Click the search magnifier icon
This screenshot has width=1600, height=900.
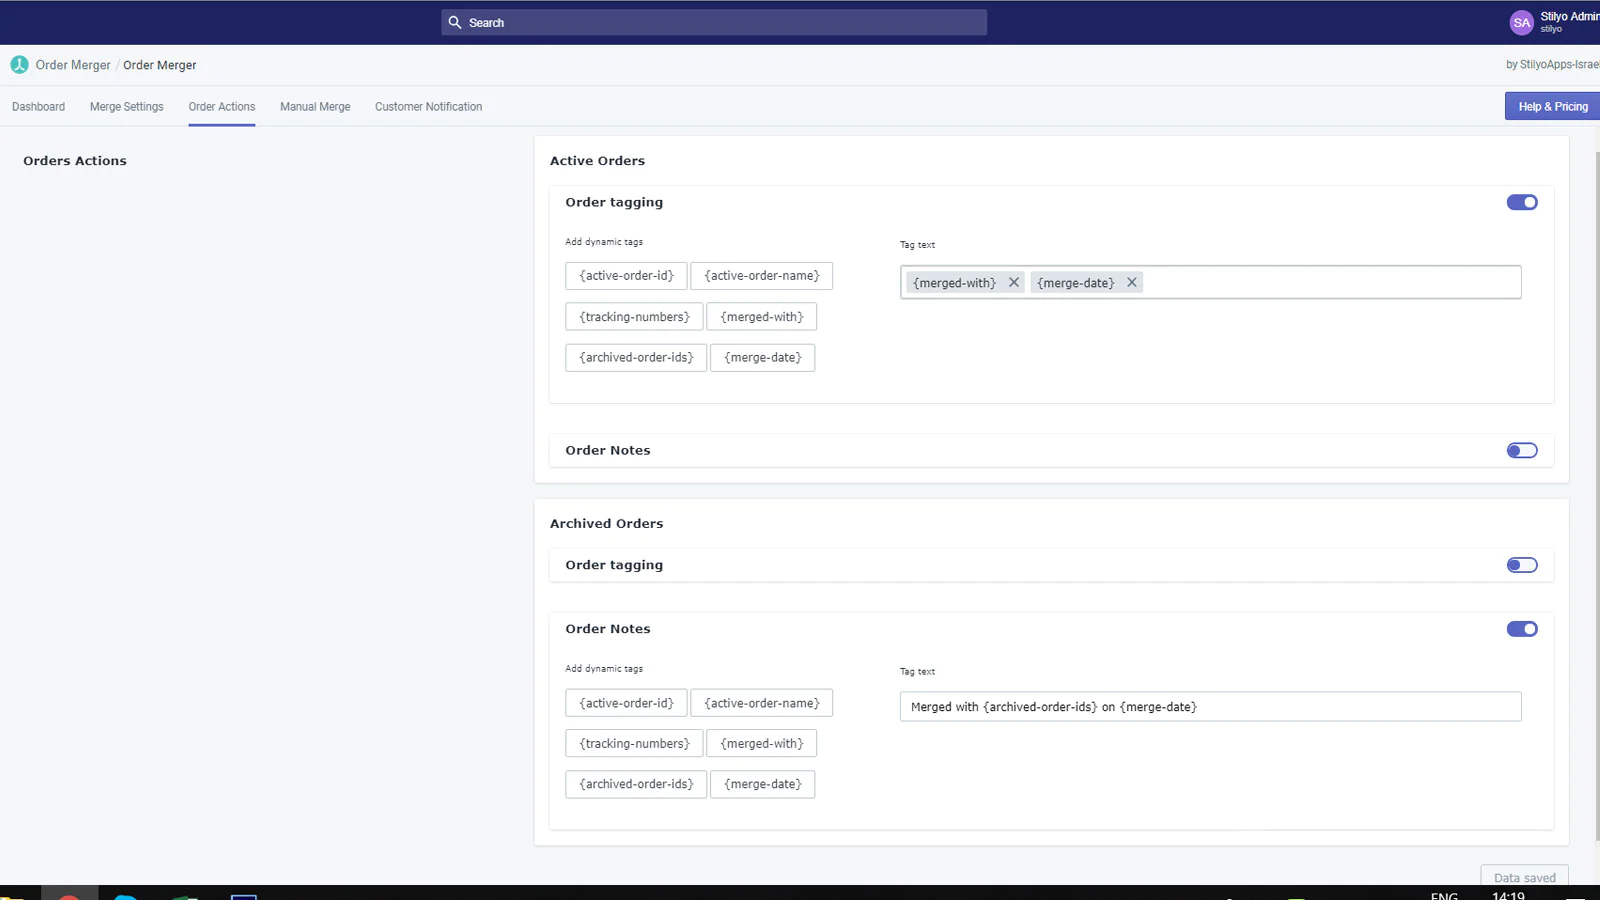[x=455, y=22]
